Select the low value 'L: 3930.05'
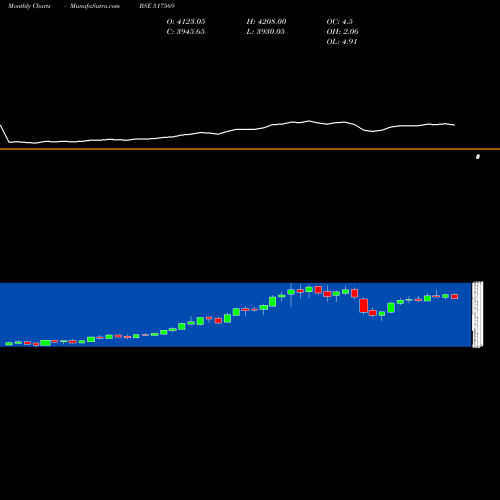500x500 pixels. click(x=266, y=32)
